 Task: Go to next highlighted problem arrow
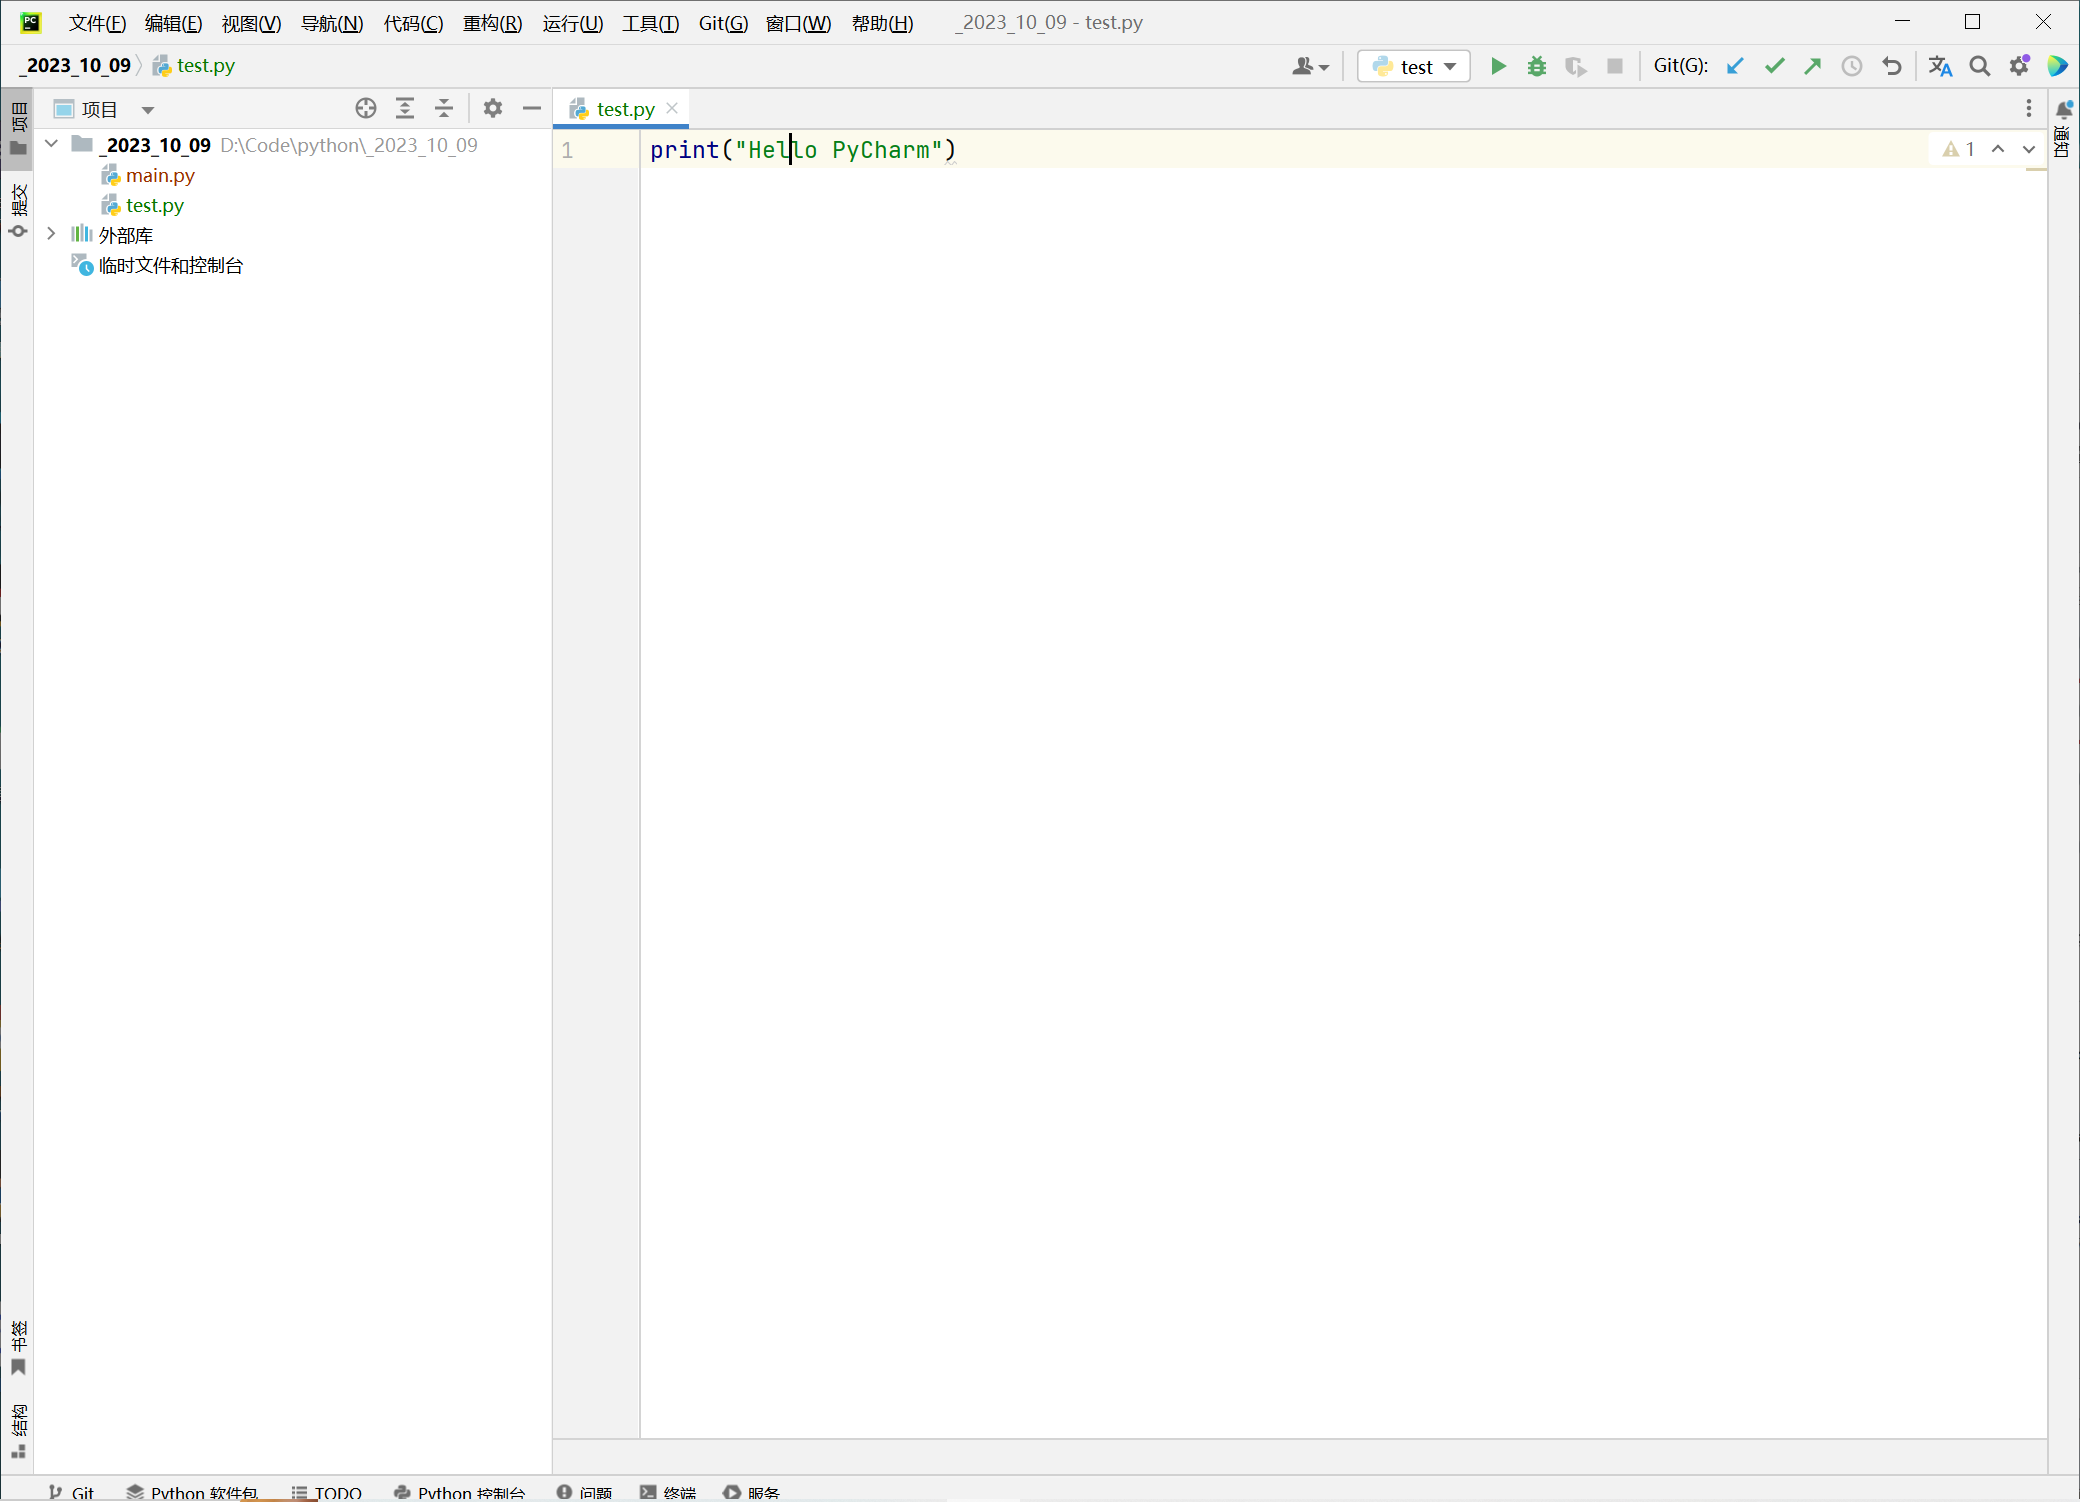pyautogui.click(x=2029, y=149)
